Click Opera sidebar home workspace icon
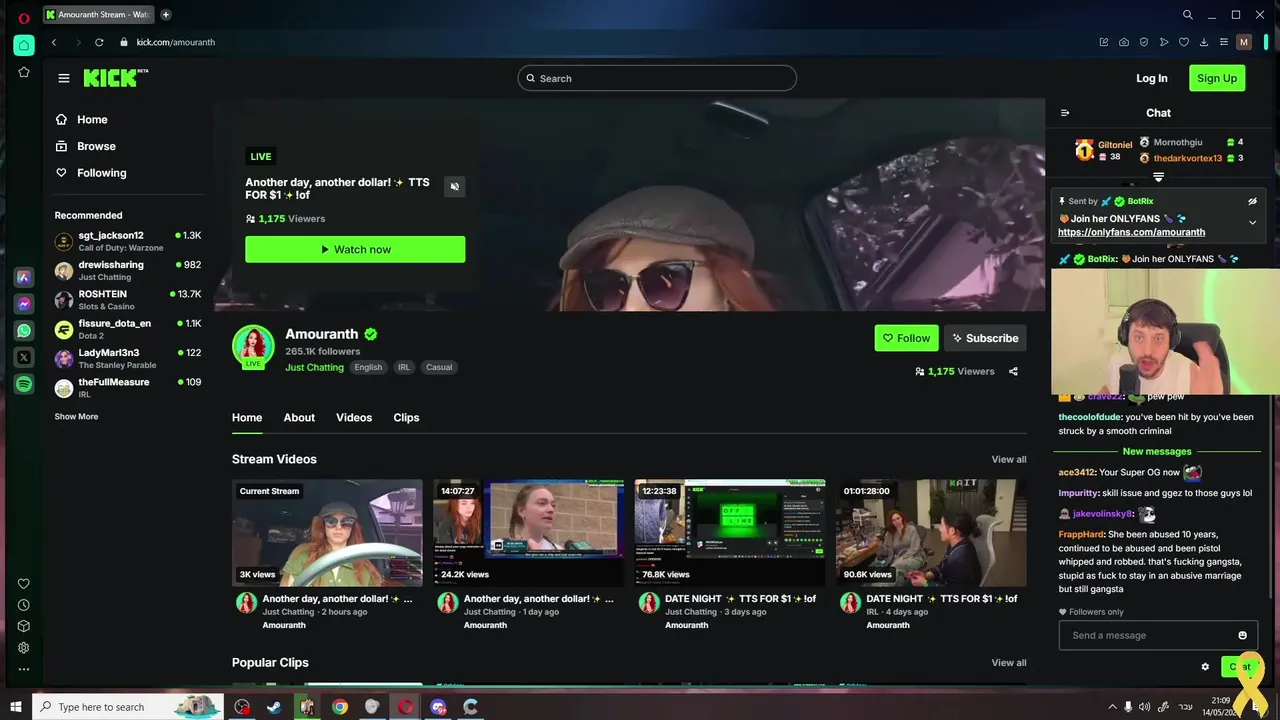Screen dimensions: 1280x720 pyautogui.click(x=24, y=45)
